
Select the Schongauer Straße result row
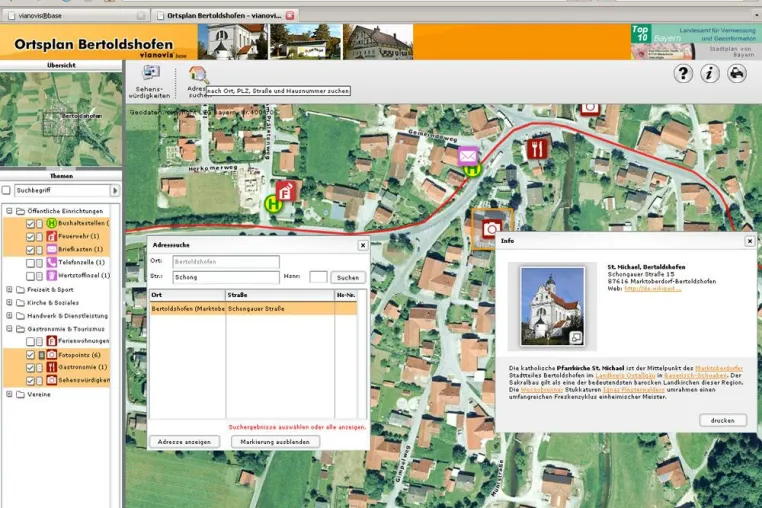click(253, 309)
